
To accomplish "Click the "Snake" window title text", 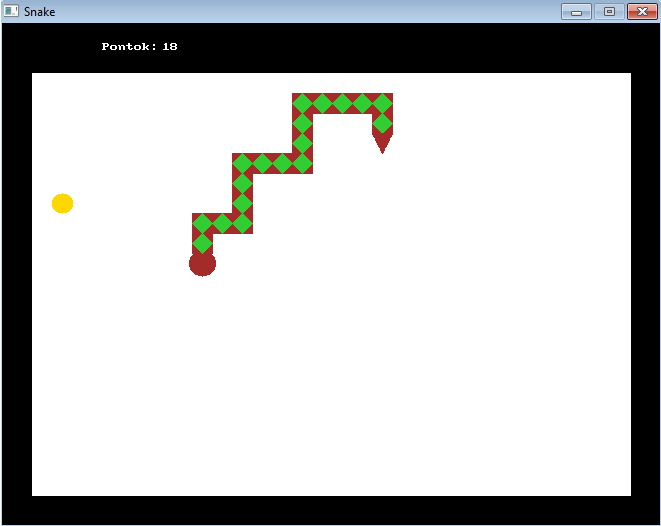I will 40,11.
